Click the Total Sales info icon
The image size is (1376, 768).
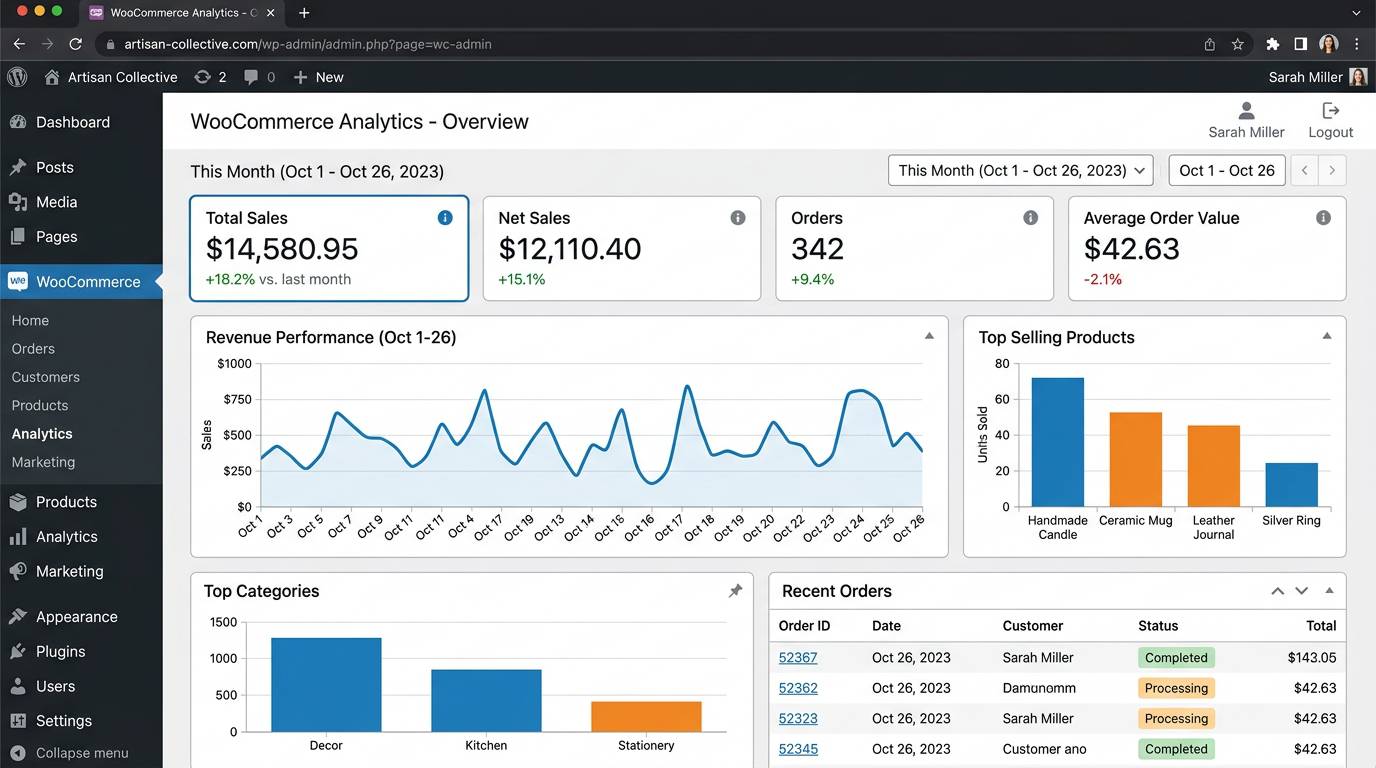[x=445, y=218]
